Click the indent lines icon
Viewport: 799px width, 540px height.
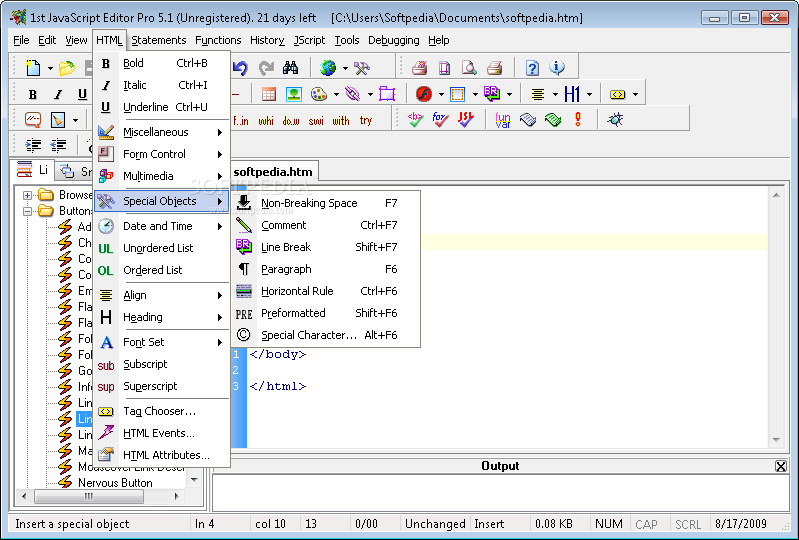pyautogui.click(x=34, y=145)
